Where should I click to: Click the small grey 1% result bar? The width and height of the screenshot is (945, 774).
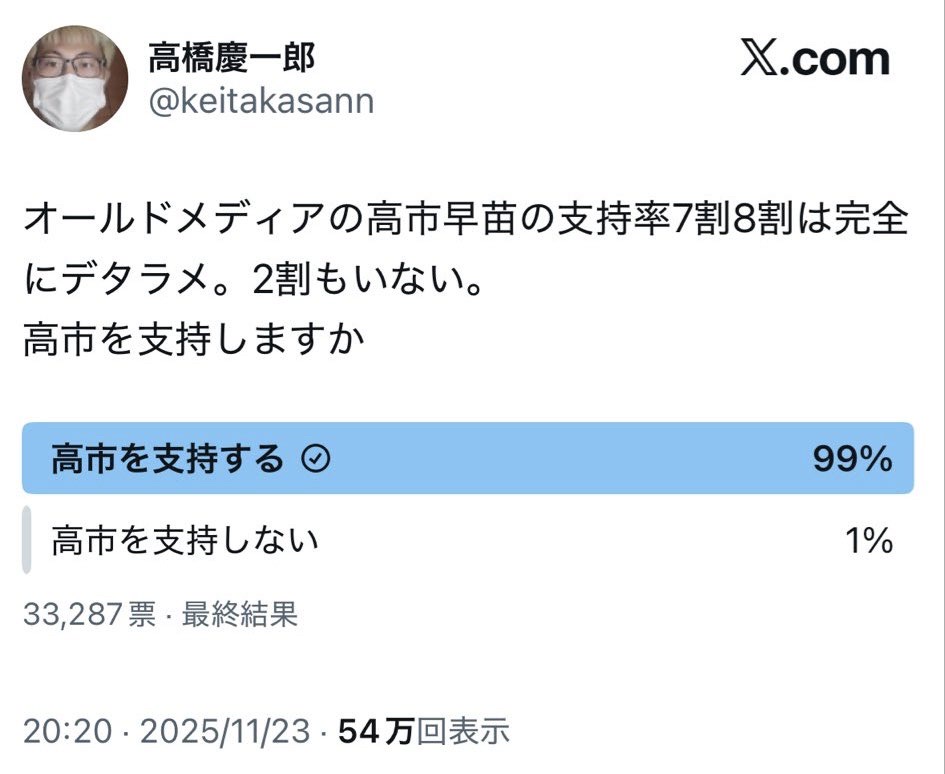(x=27, y=541)
